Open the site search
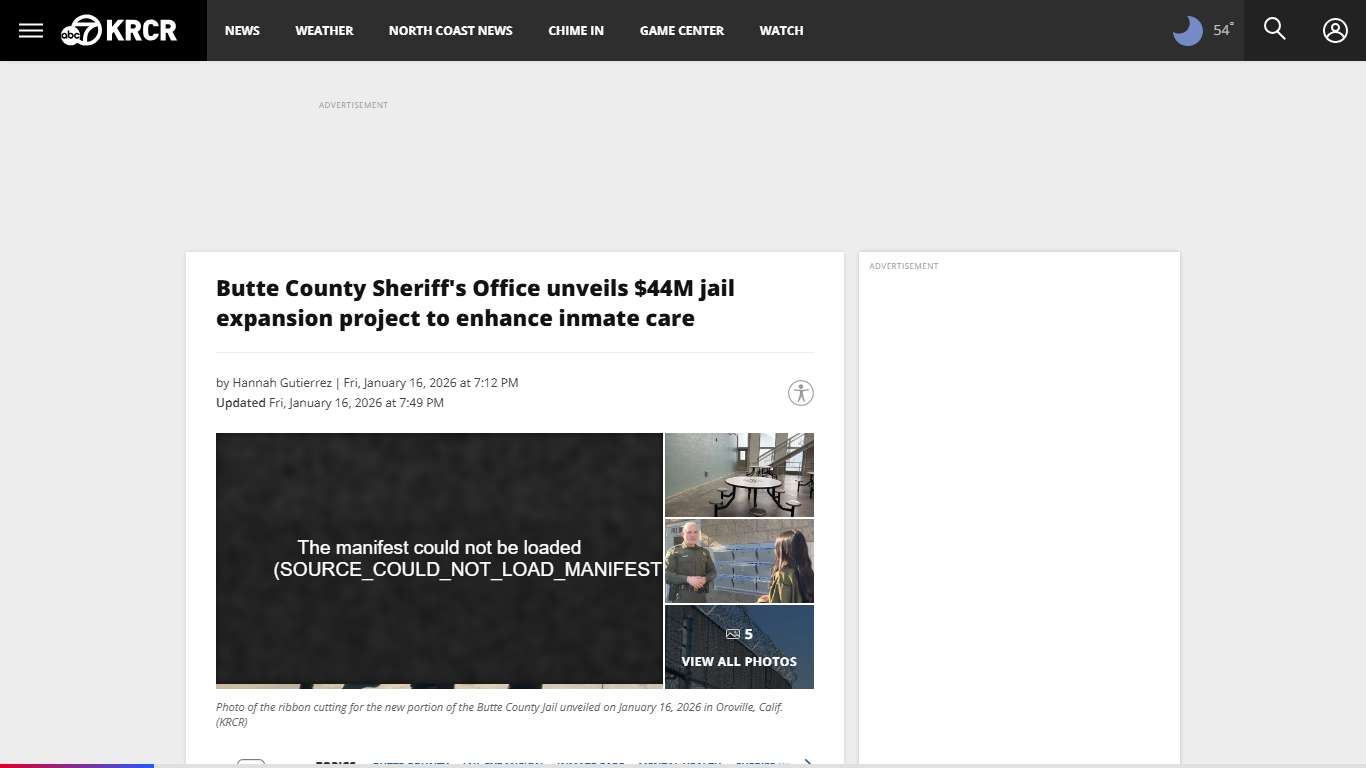 point(1274,30)
